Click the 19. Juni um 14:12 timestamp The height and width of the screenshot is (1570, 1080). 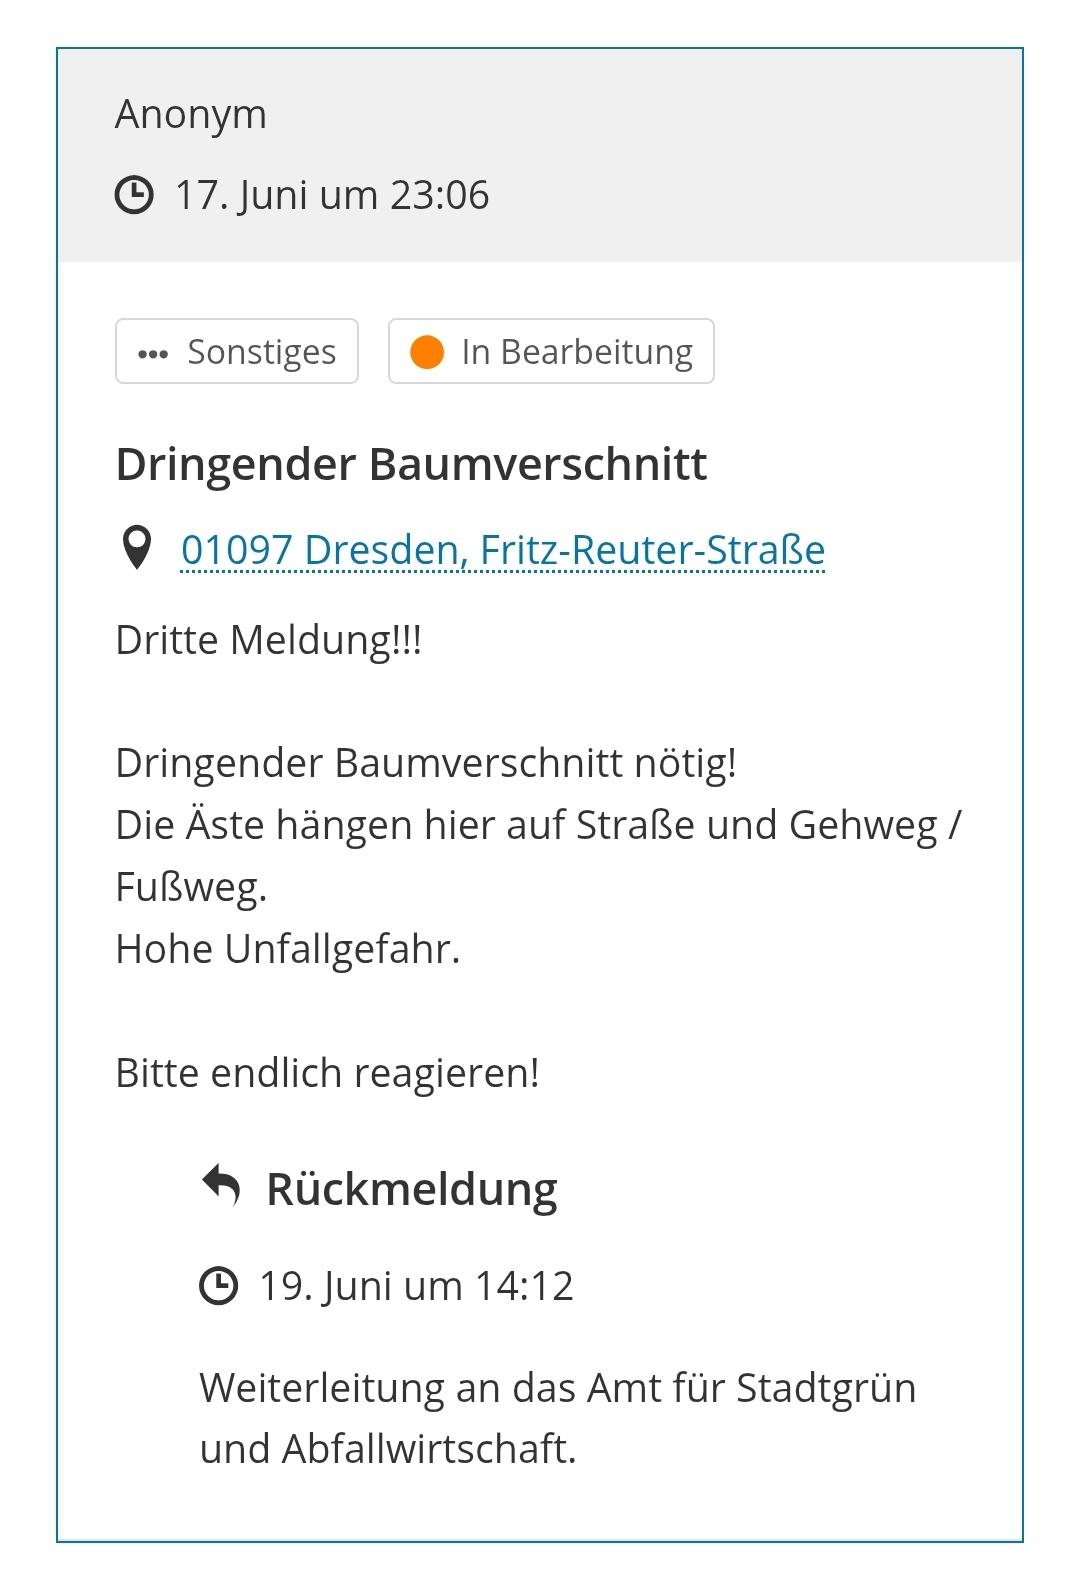point(416,1286)
